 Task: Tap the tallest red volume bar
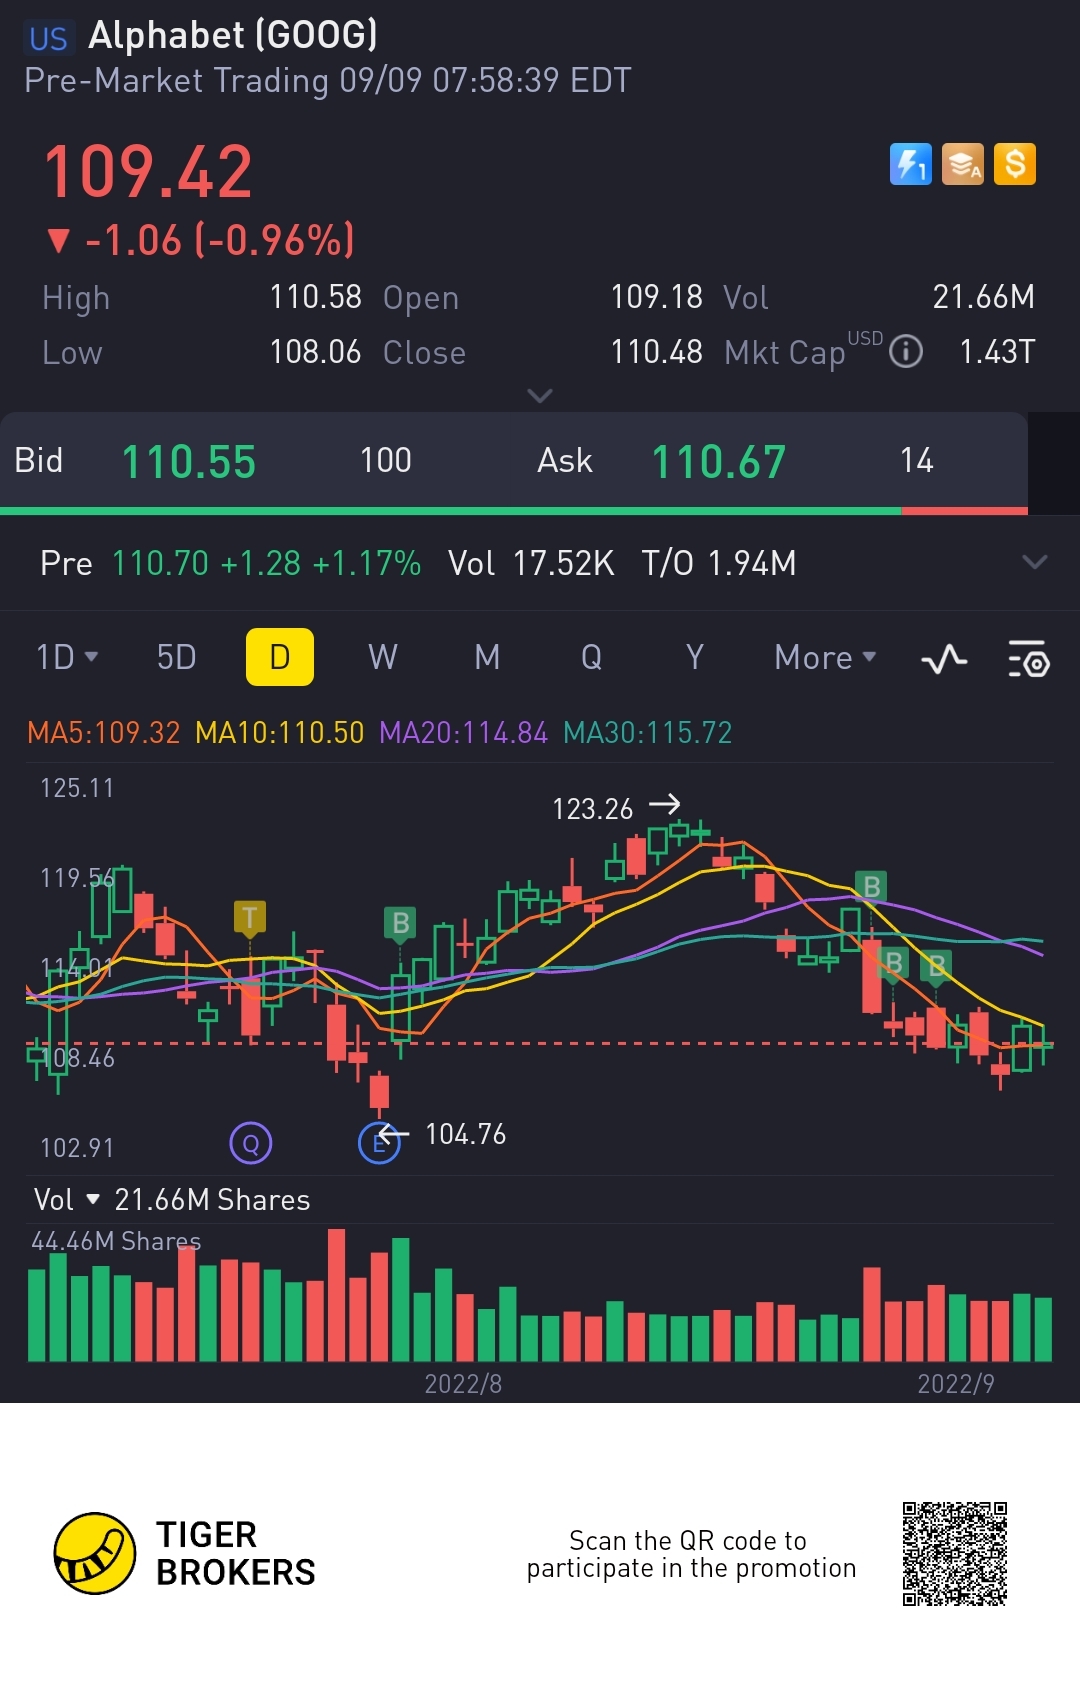337,1295
